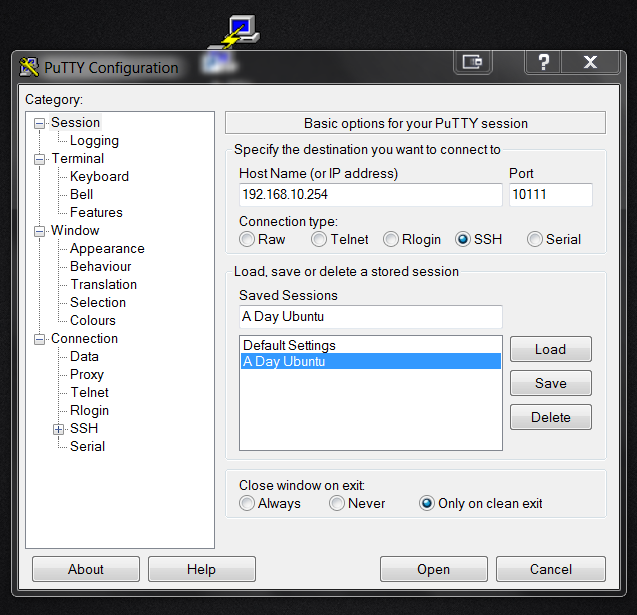The image size is (637, 615).
Task: Click the PuTTY icon in title bar
Action: pyautogui.click(x=29, y=67)
